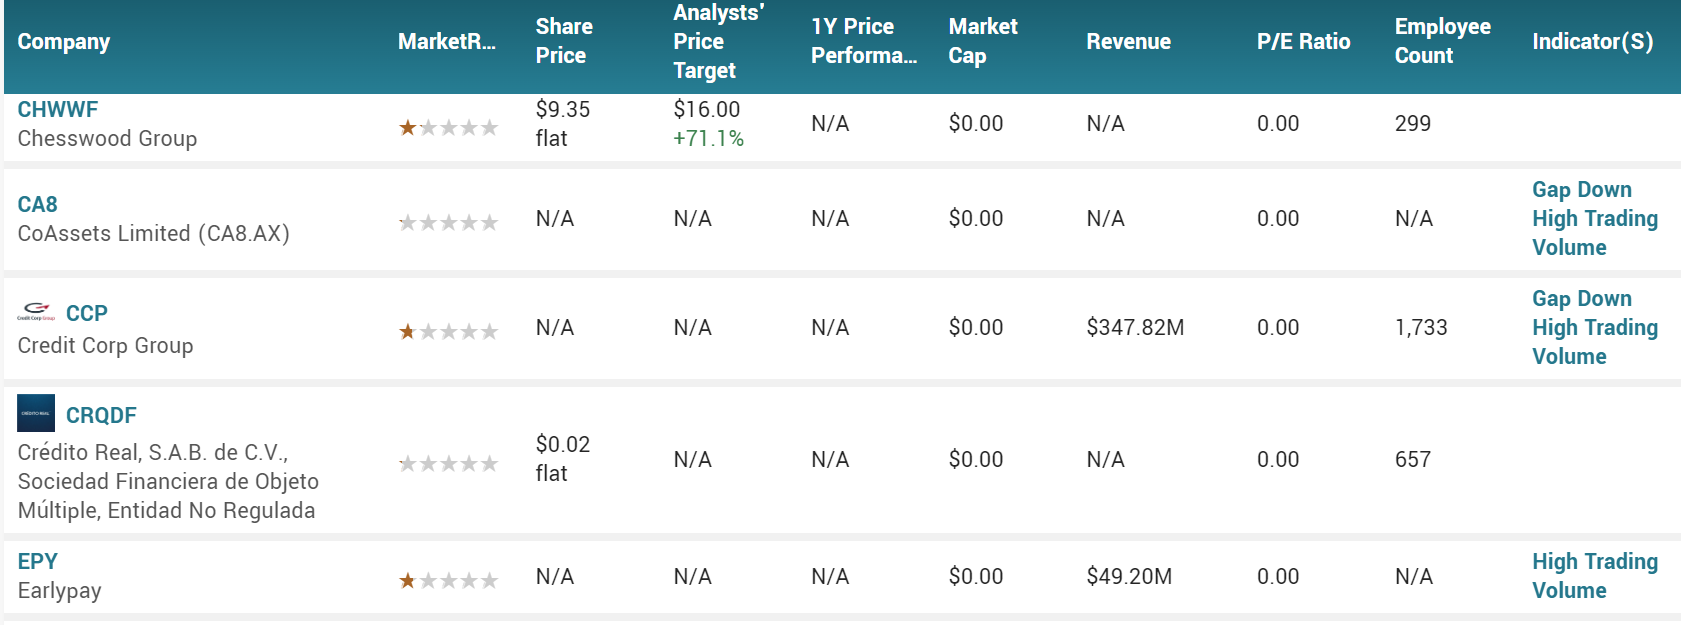The height and width of the screenshot is (625, 1681).
Task: Click the Crédito Real logo thumbnail
Action: coord(36,413)
